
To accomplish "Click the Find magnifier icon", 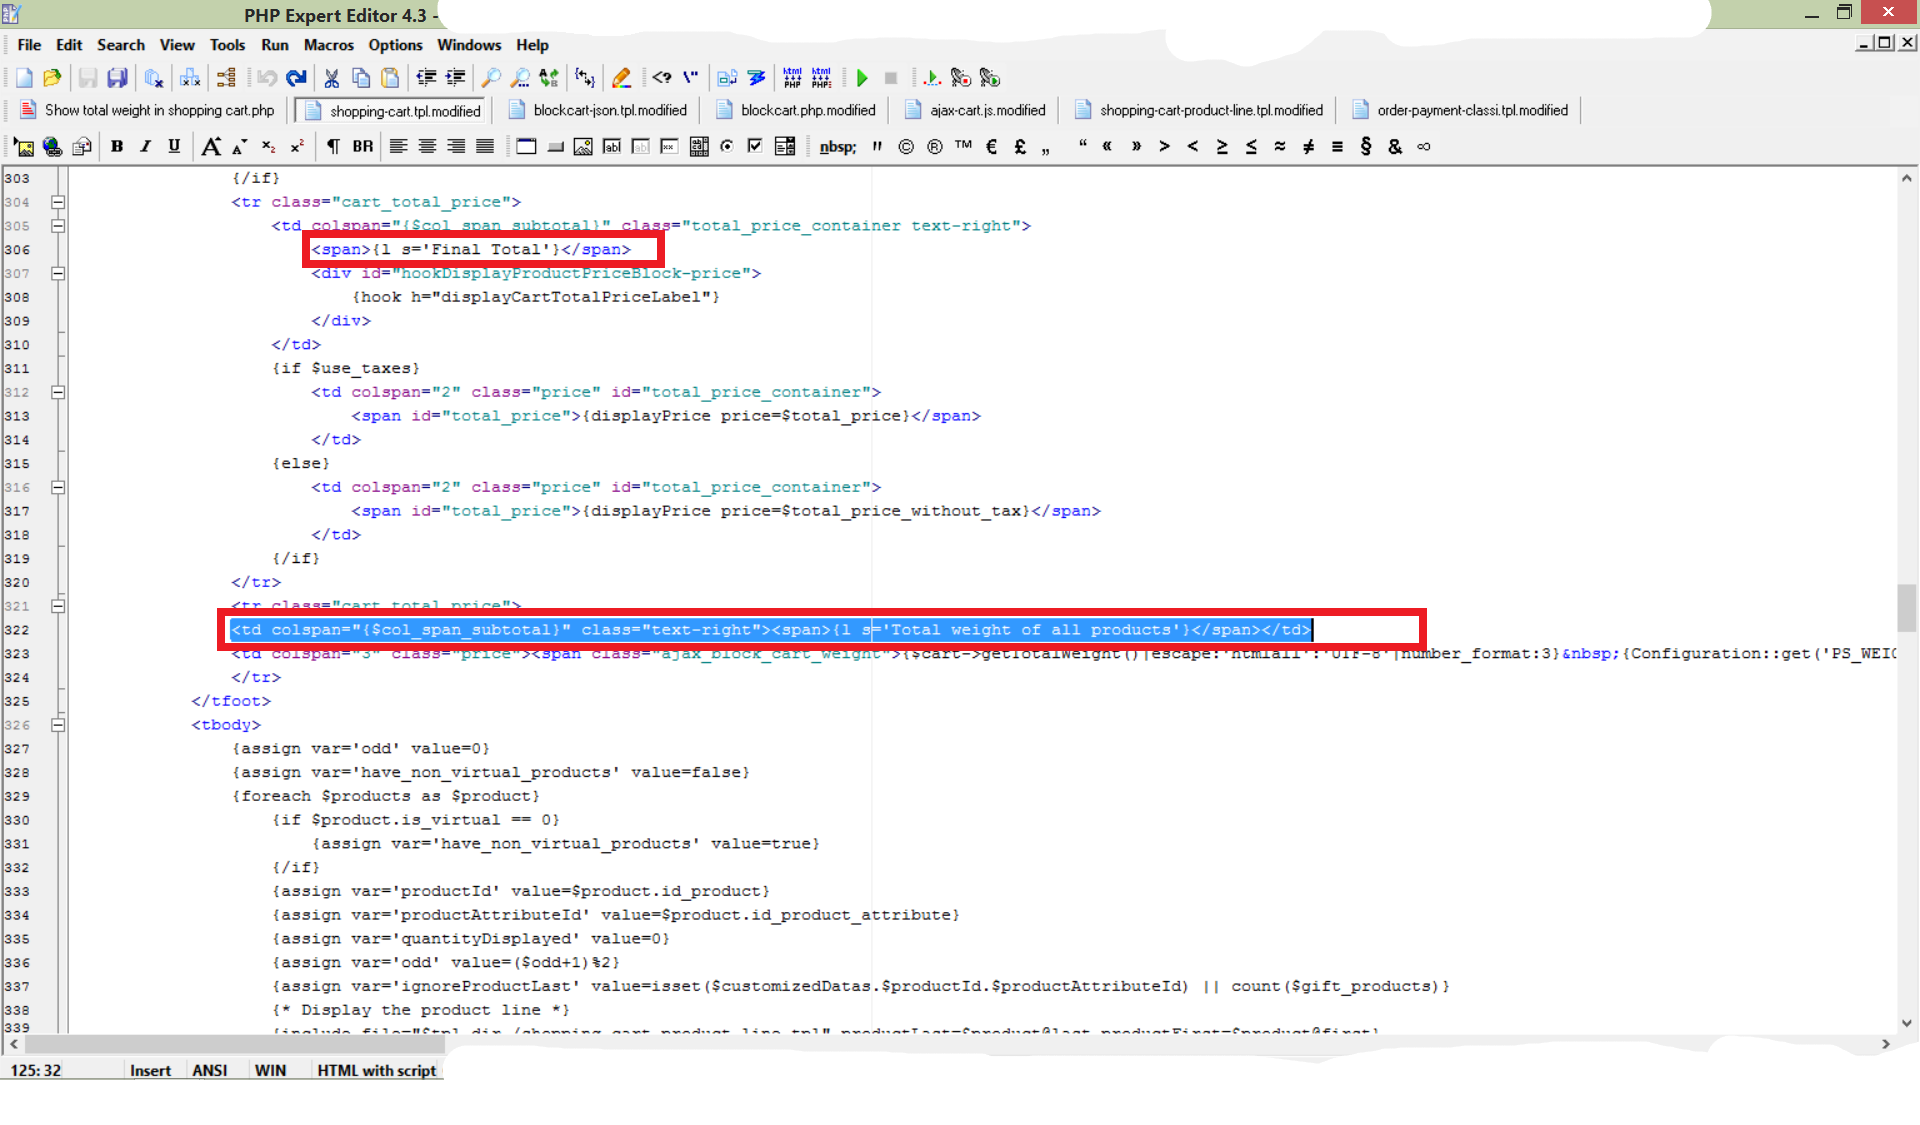I will [x=491, y=78].
